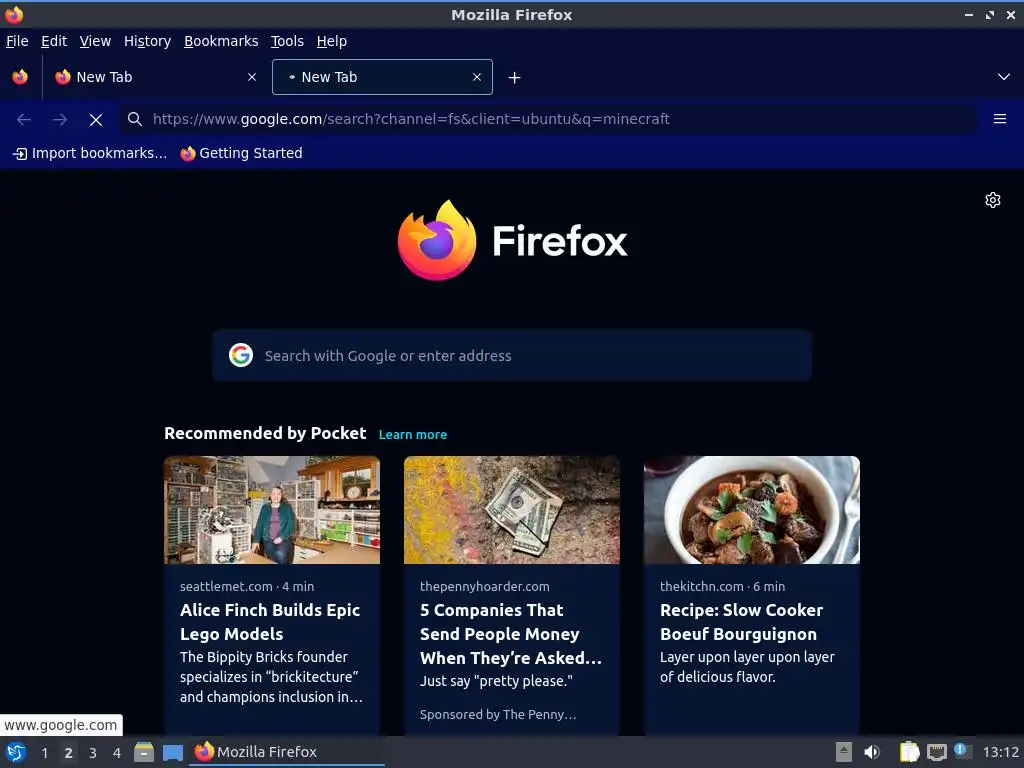
Task: Click Recommended by Pocket heading
Action: (x=265, y=434)
